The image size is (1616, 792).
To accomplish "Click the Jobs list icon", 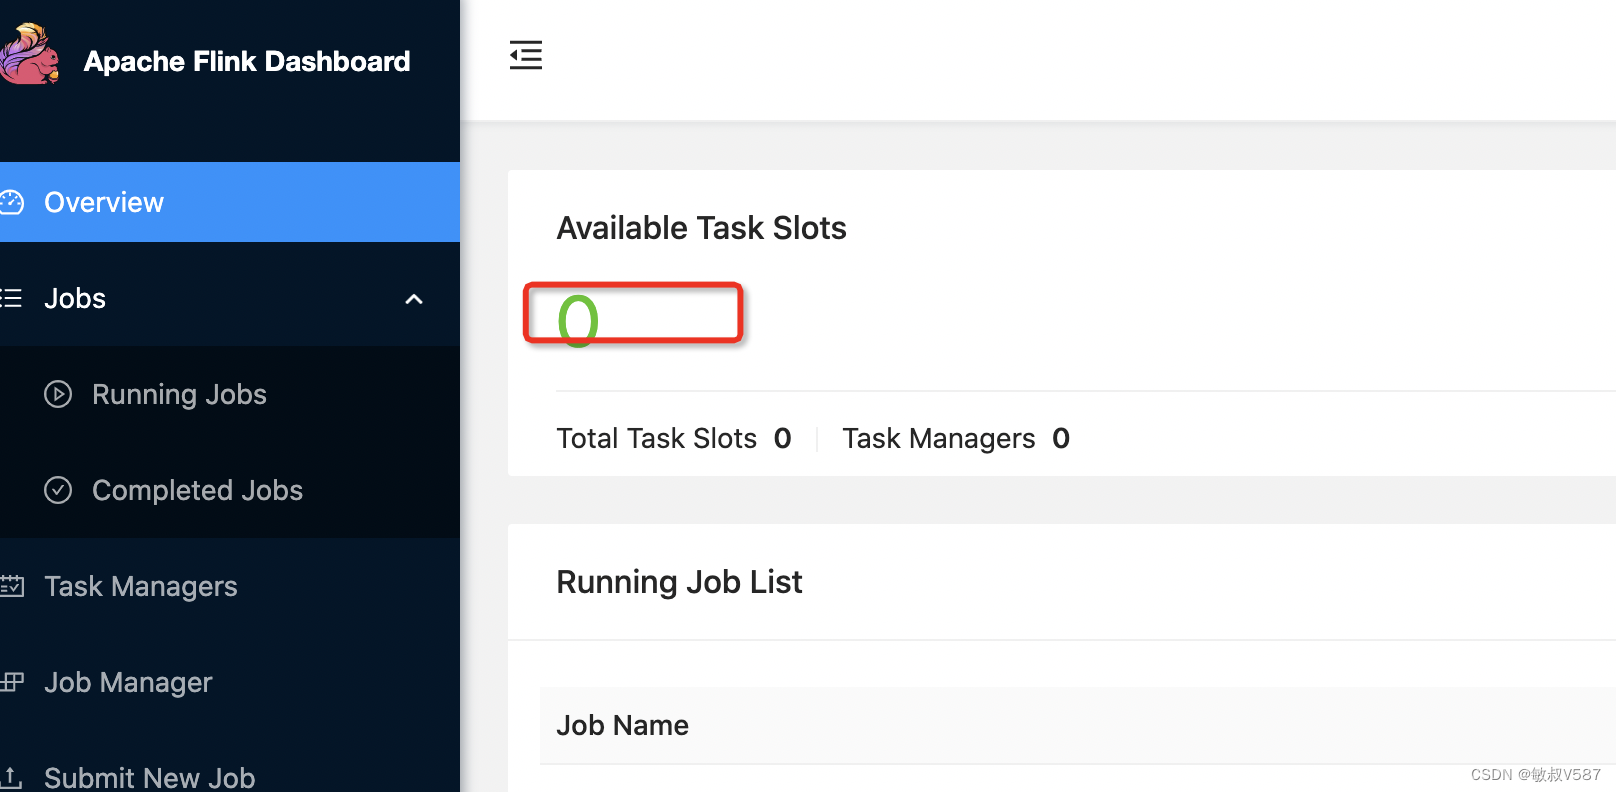I will click(11, 298).
